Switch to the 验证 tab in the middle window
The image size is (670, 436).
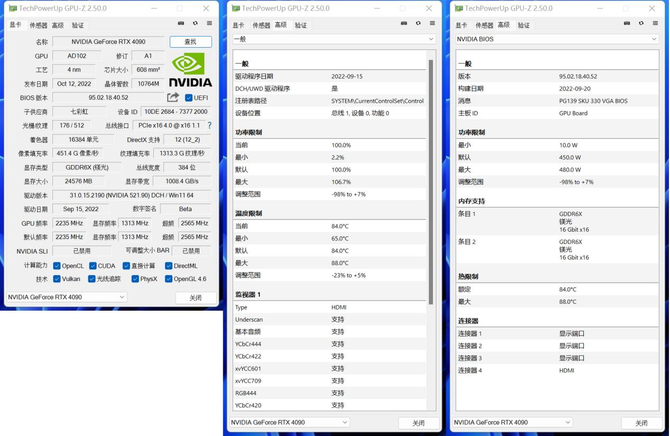301,25
